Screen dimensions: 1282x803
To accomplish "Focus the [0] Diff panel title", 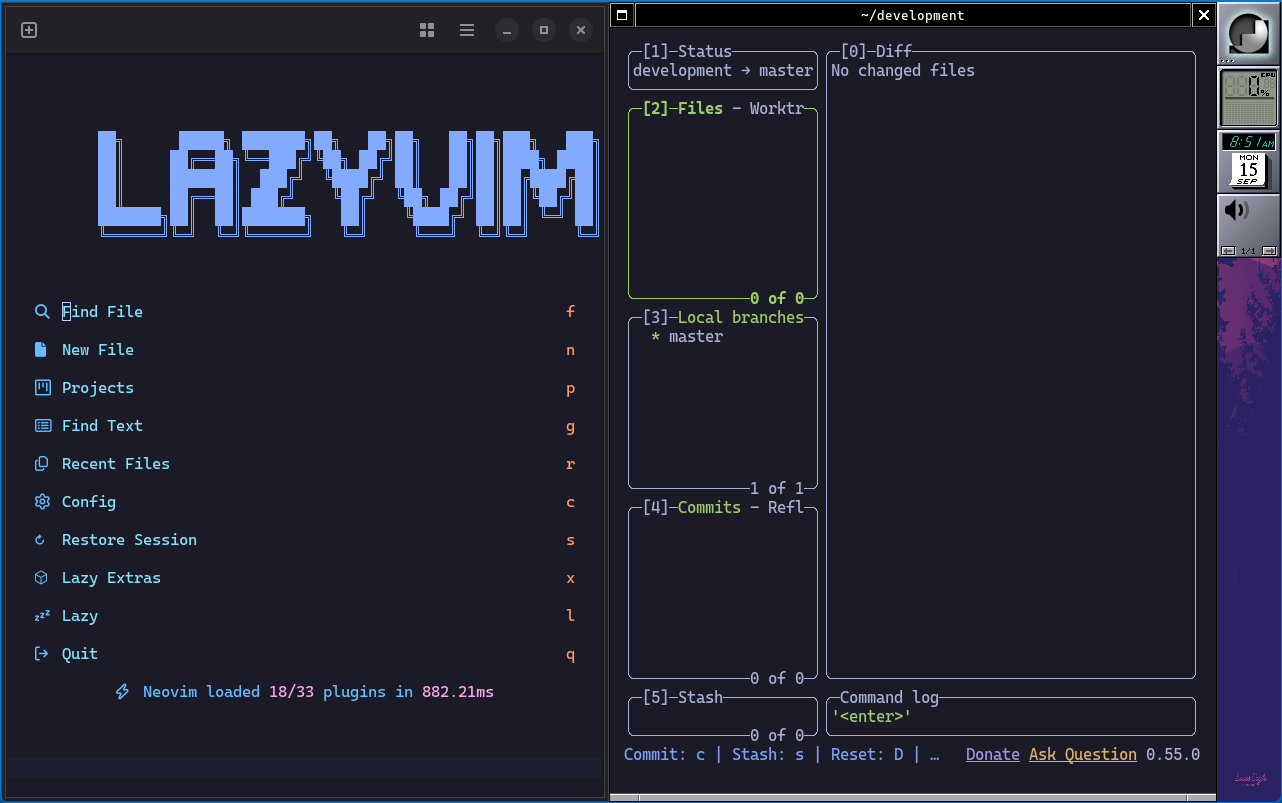I will 876,52.
